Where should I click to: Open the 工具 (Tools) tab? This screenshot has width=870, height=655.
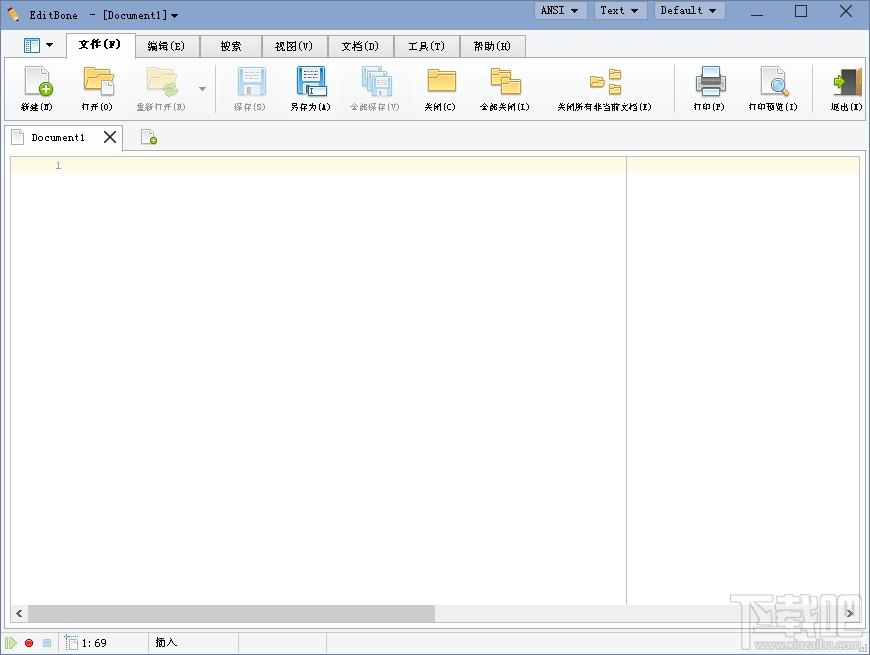coord(427,45)
